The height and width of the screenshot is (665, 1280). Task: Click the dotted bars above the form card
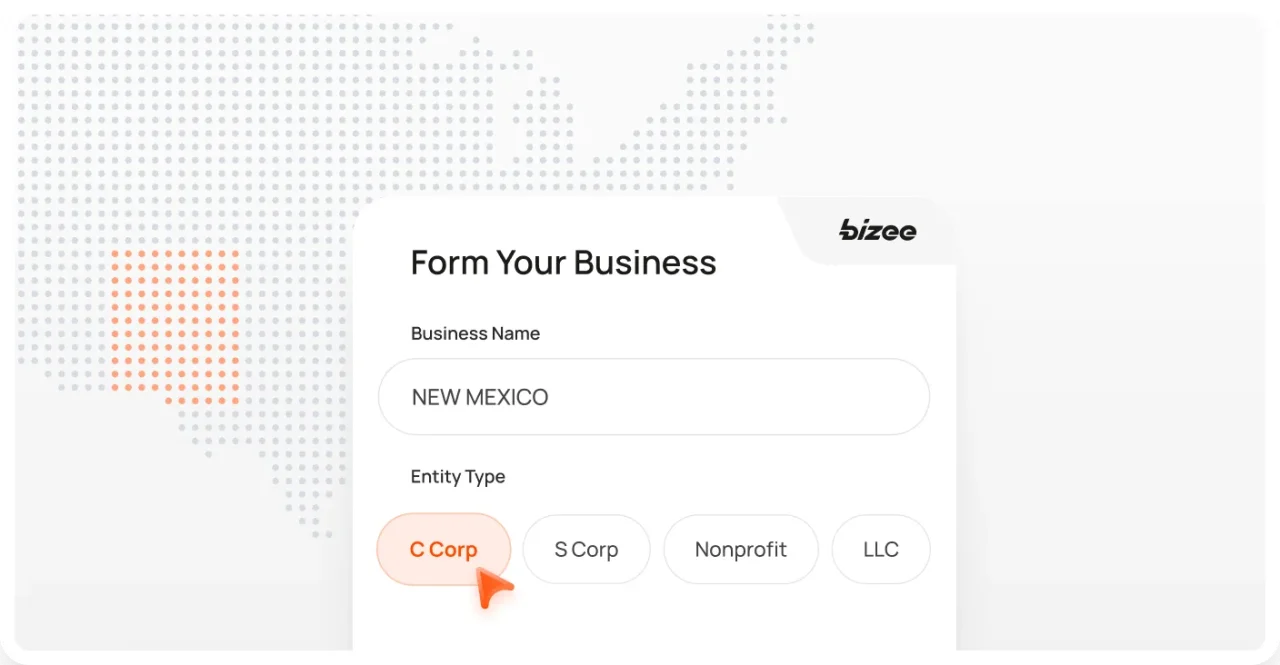tap(650, 100)
